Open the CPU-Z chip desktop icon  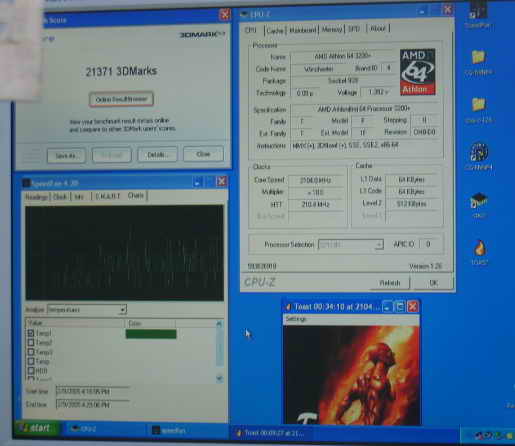[x=479, y=201]
